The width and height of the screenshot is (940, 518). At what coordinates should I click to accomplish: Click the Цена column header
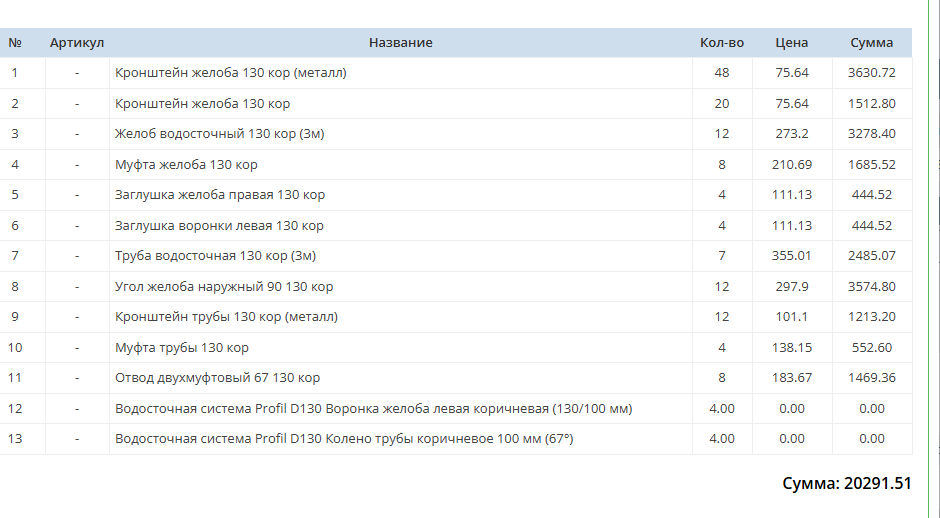(x=791, y=43)
